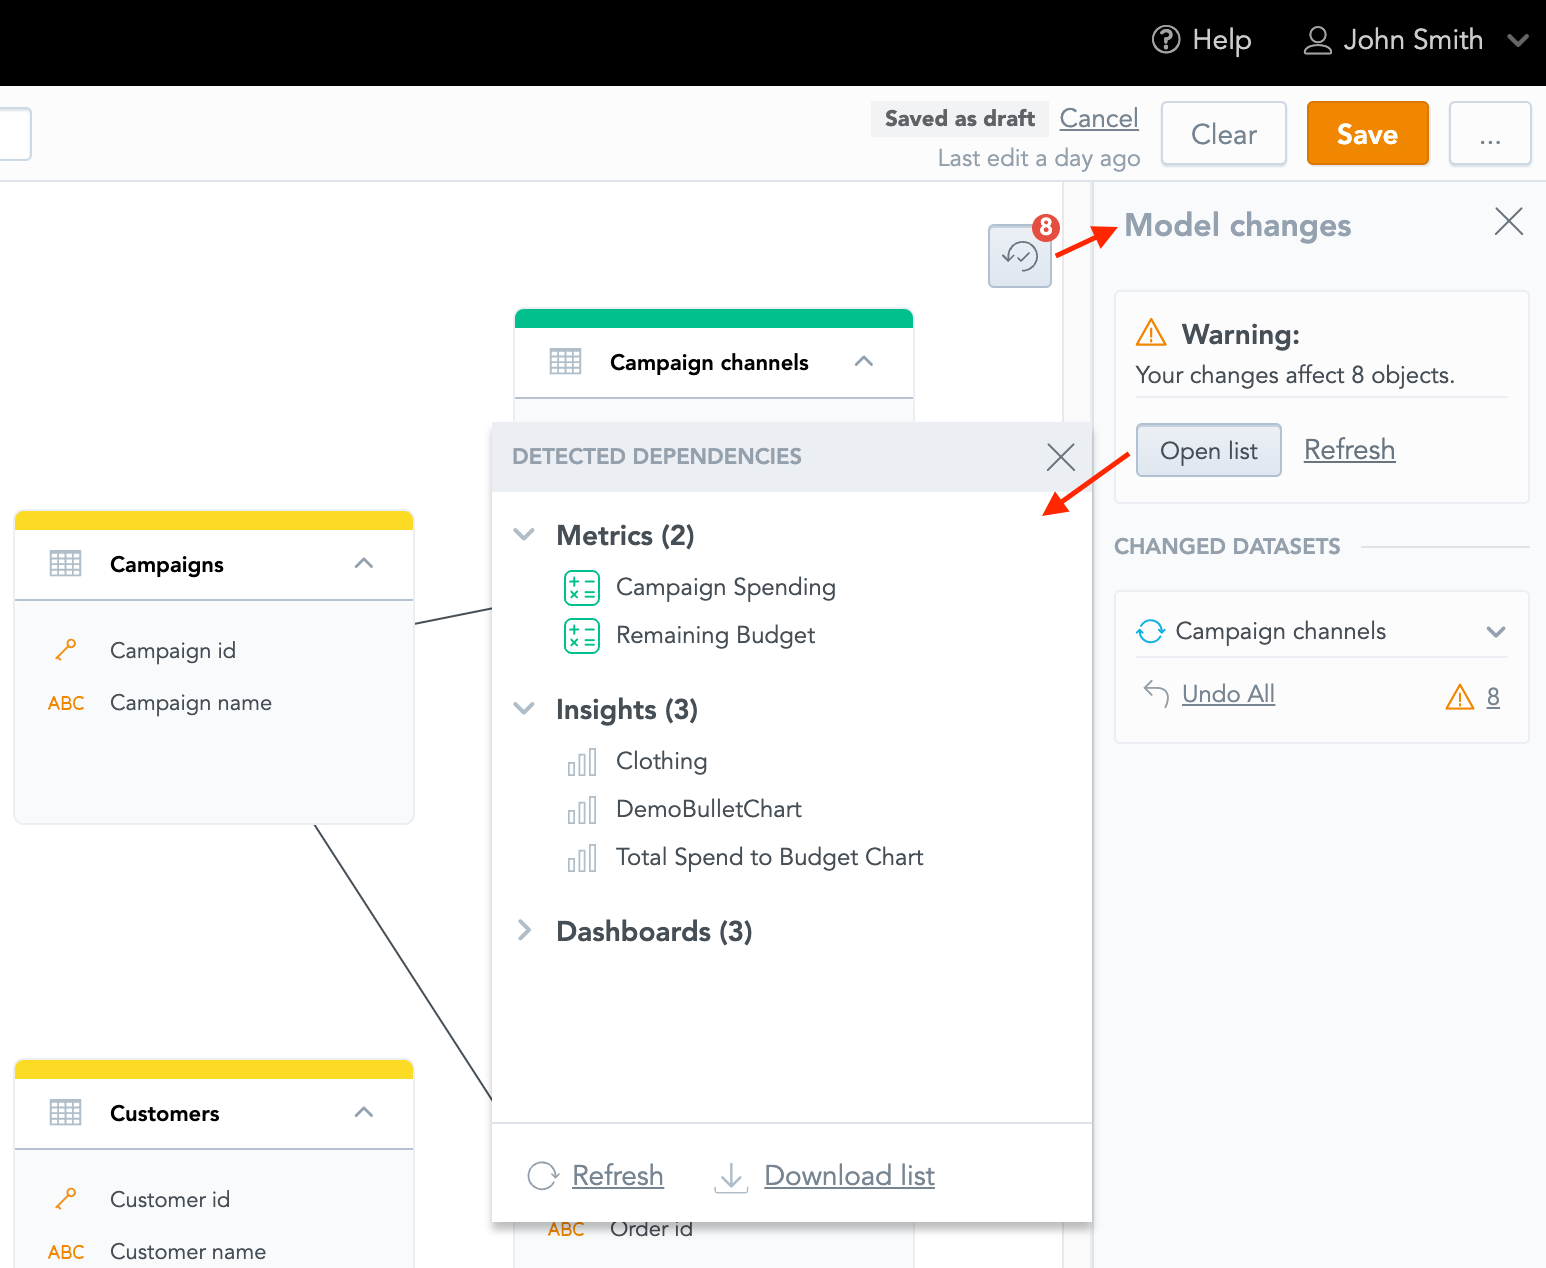This screenshot has height=1268, width=1546.
Task: Select Campaign id field
Action: 173,650
